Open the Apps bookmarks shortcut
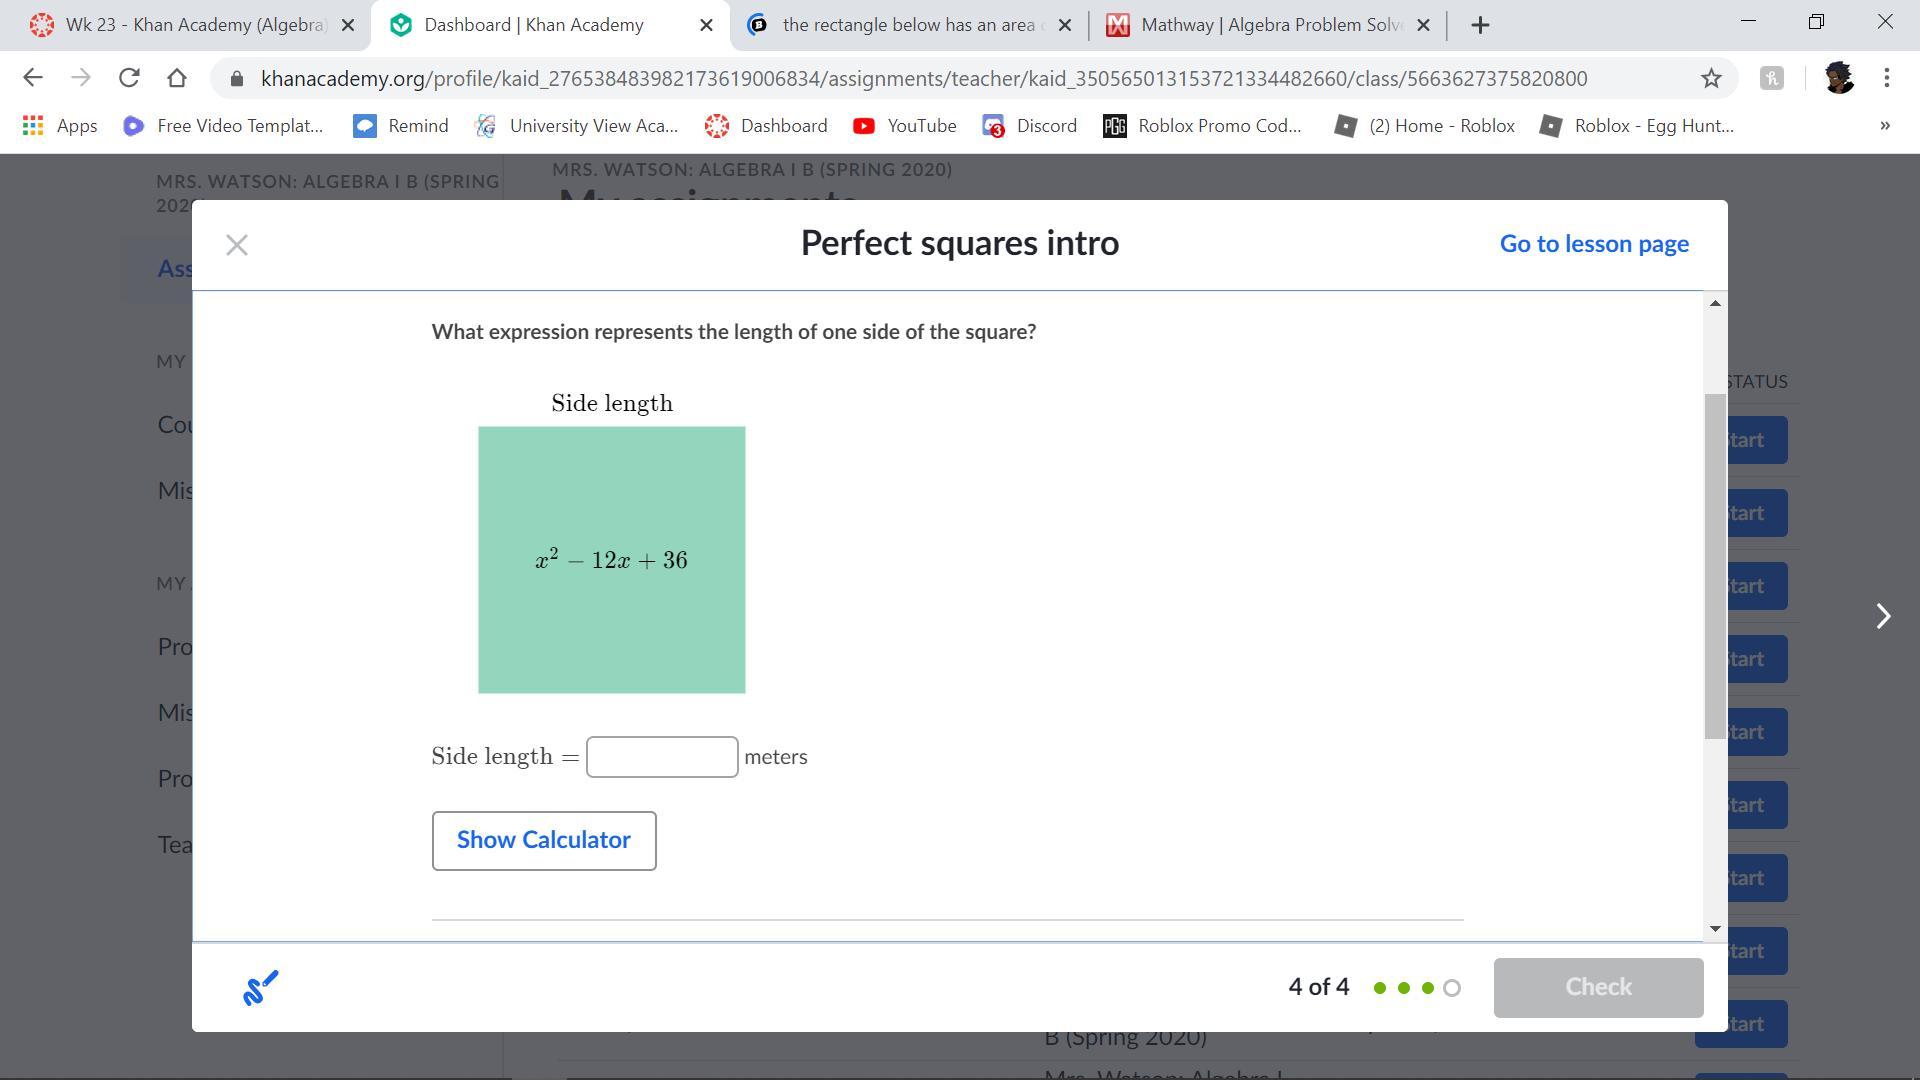 click(60, 126)
